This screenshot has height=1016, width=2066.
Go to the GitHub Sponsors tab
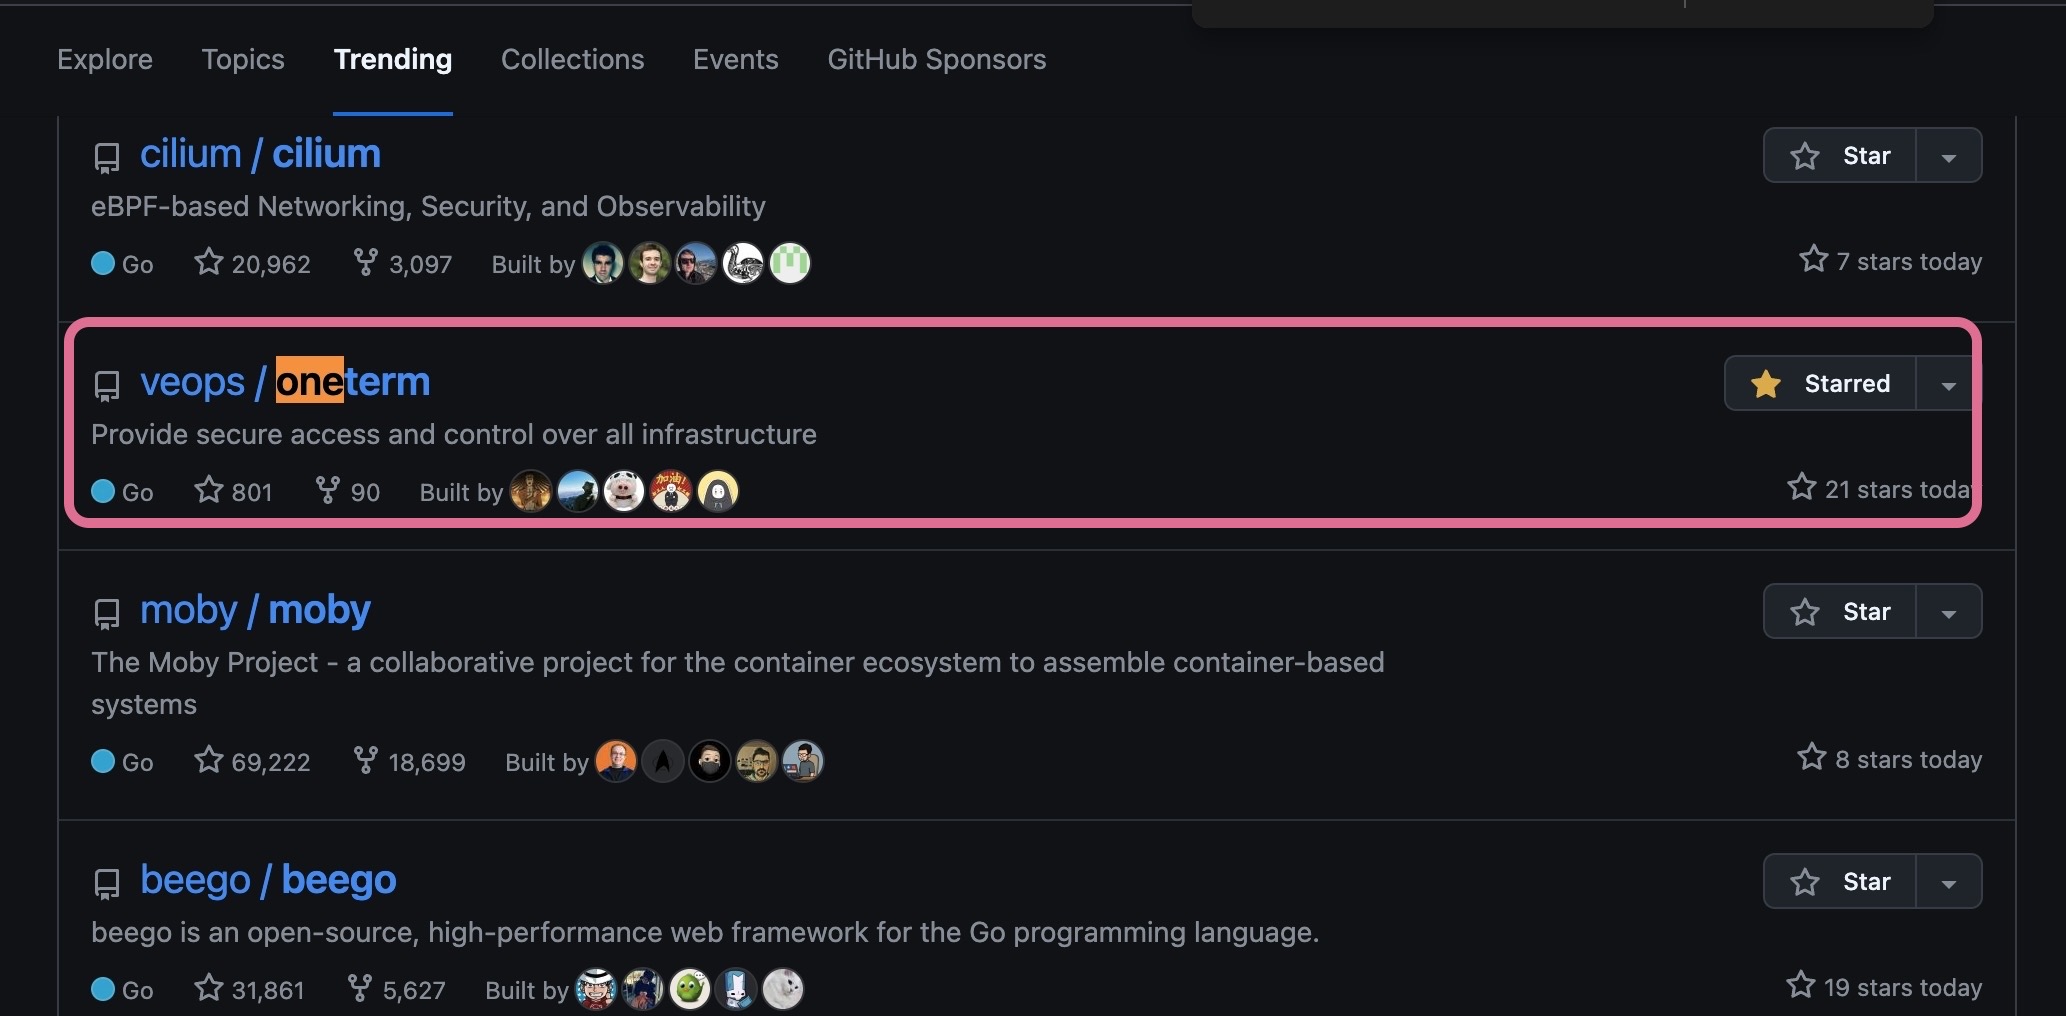coord(936,60)
